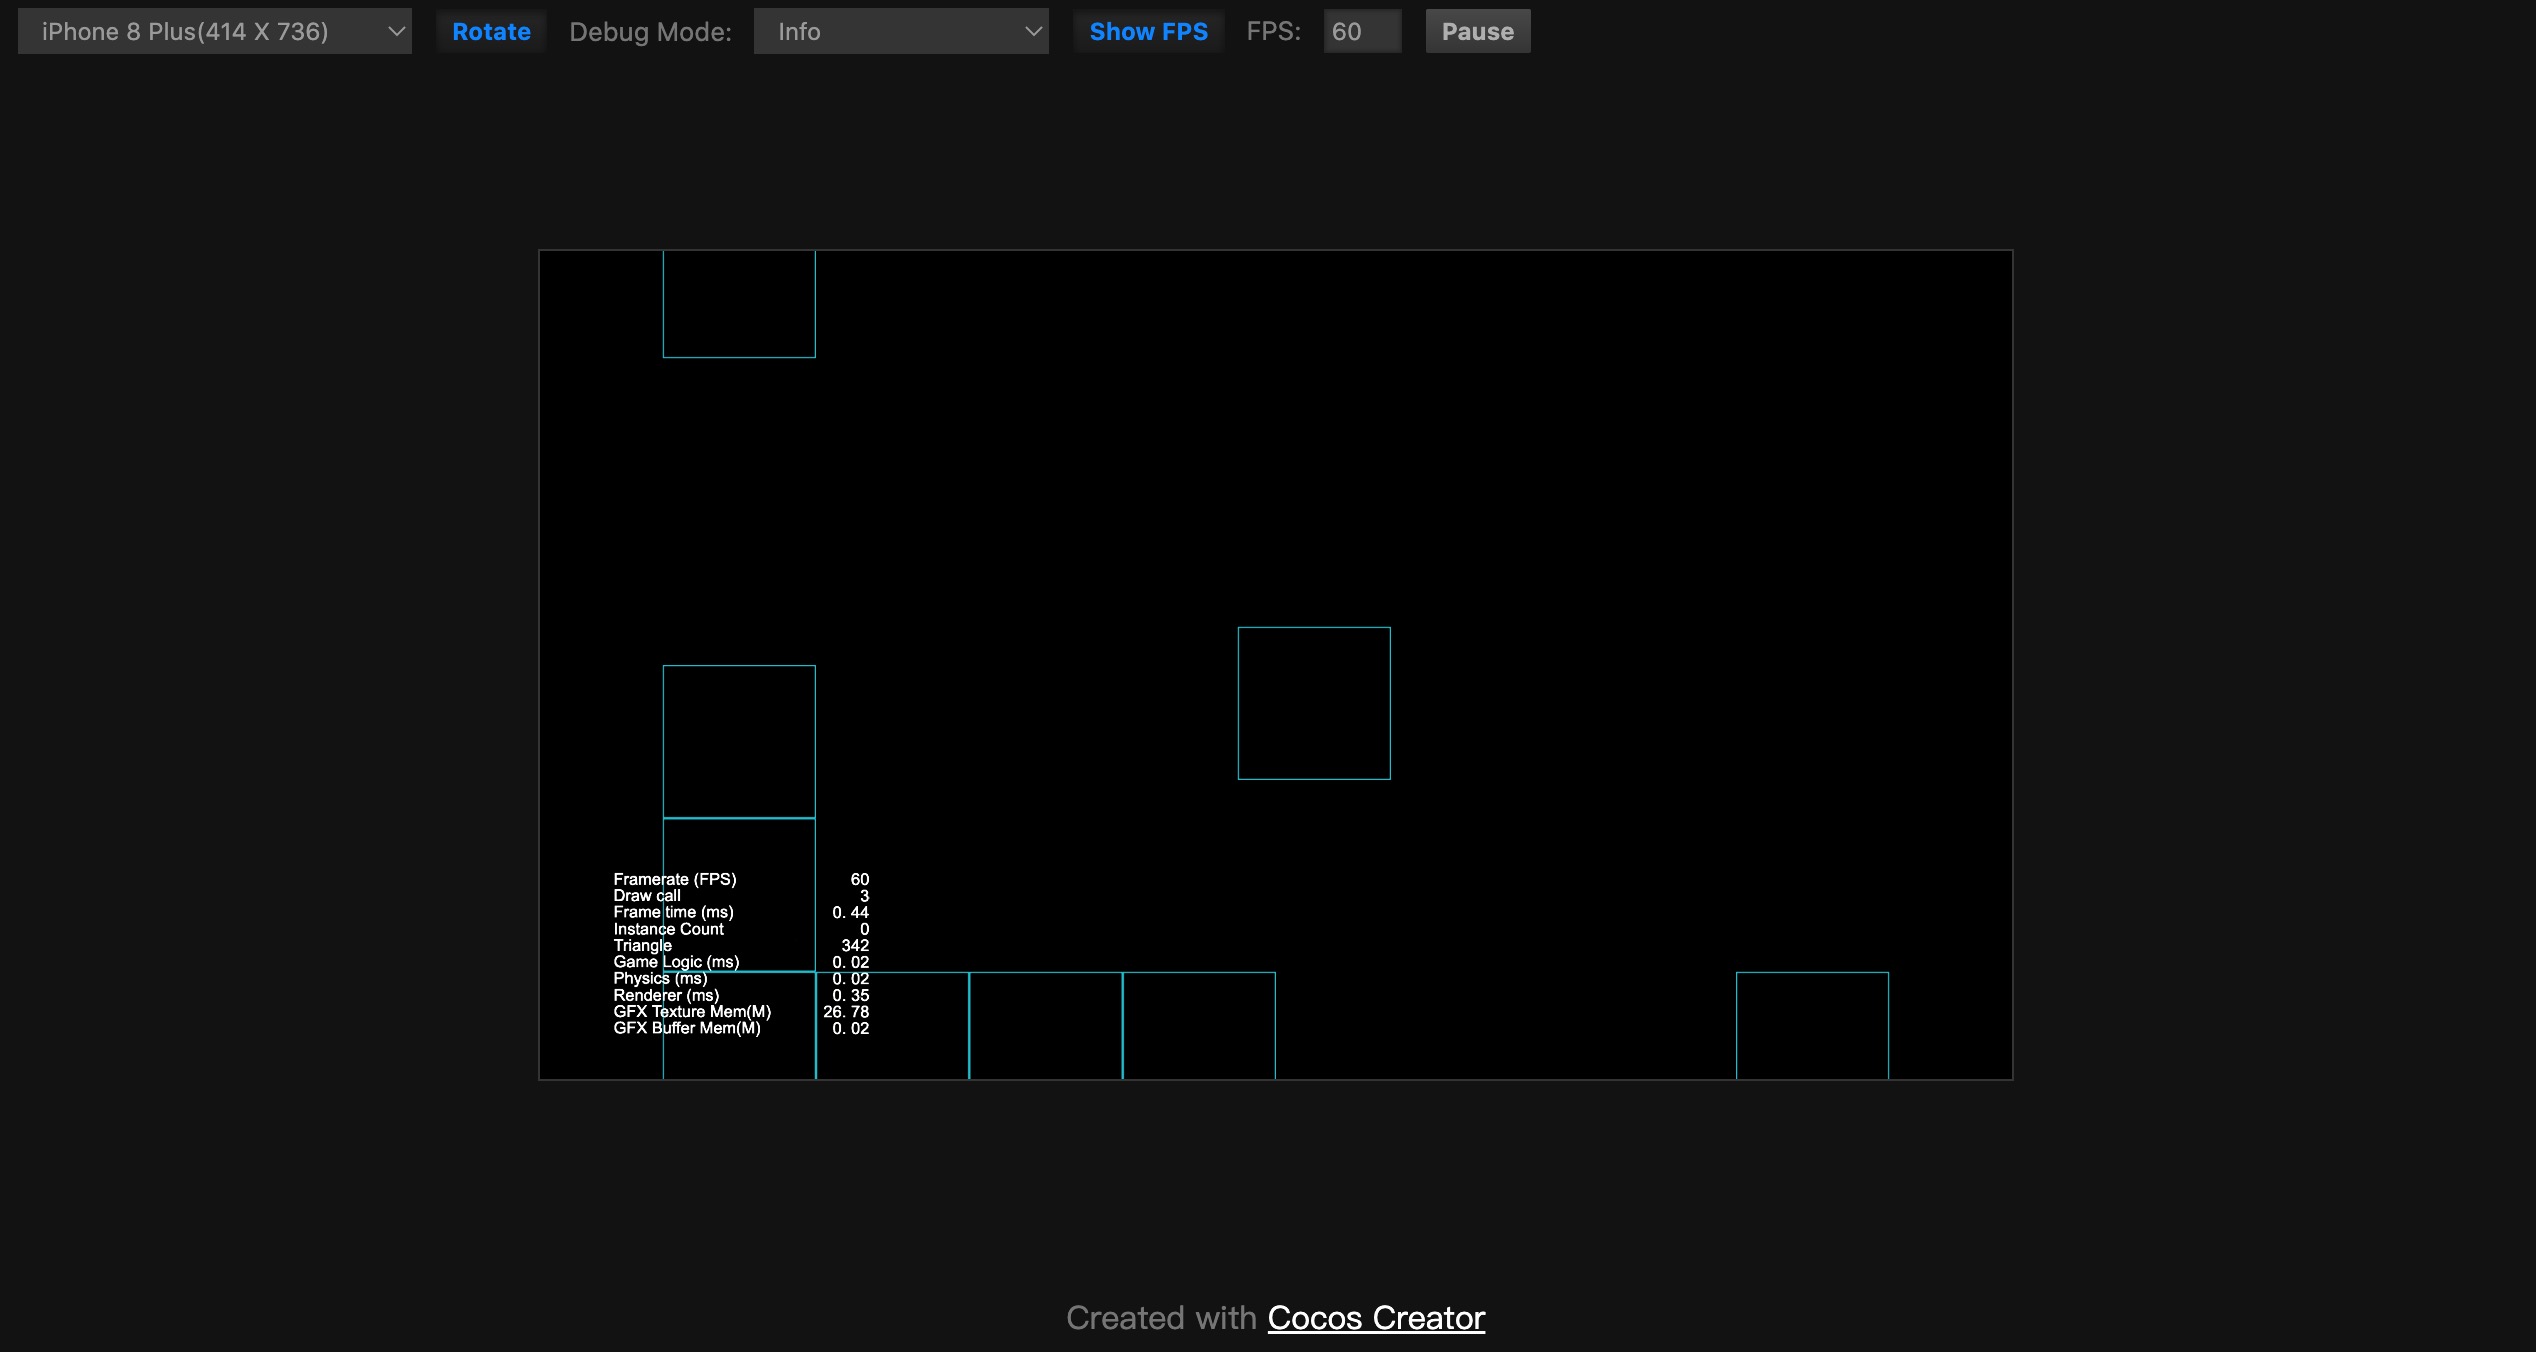Pause the game preview
The image size is (2536, 1352).
pyautogui.click(x=1477, y=32)
